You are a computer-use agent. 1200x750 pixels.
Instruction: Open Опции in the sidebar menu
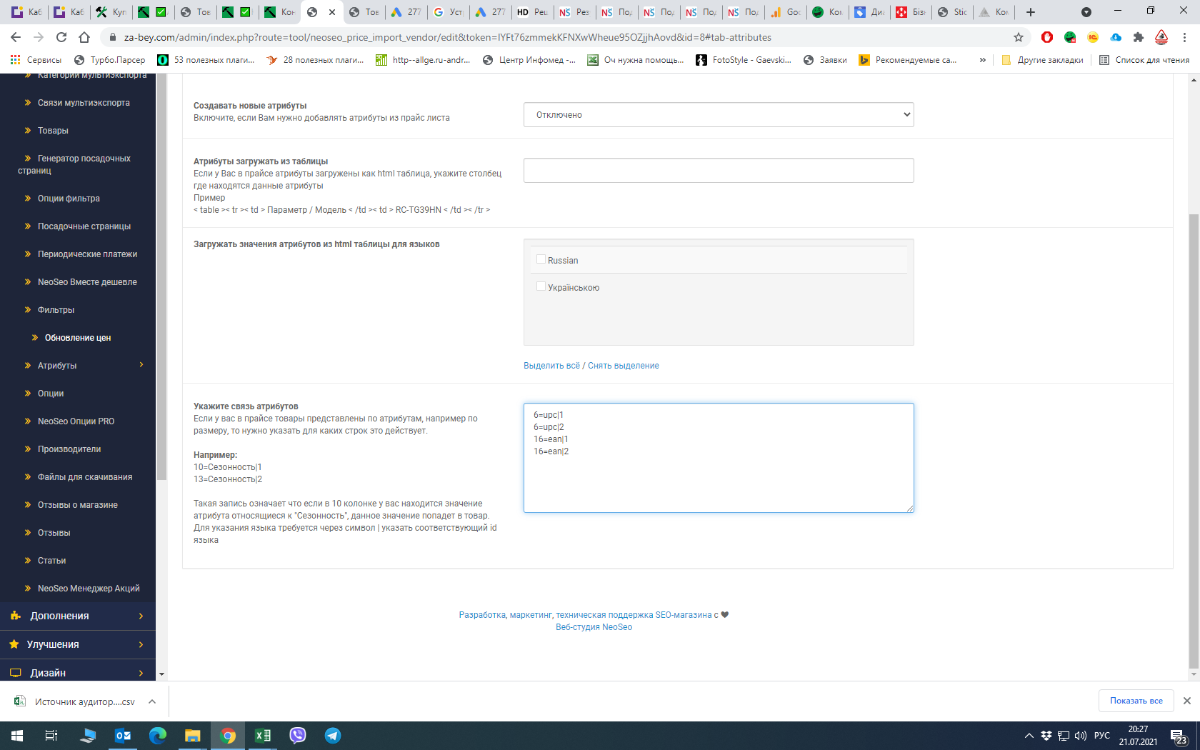pyautogui.click(x=51, y=393)
